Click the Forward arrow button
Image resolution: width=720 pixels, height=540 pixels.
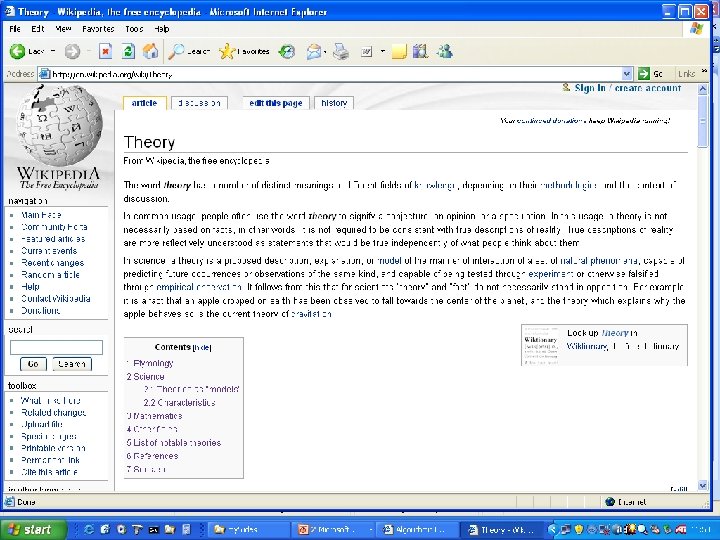coord(72,51)
